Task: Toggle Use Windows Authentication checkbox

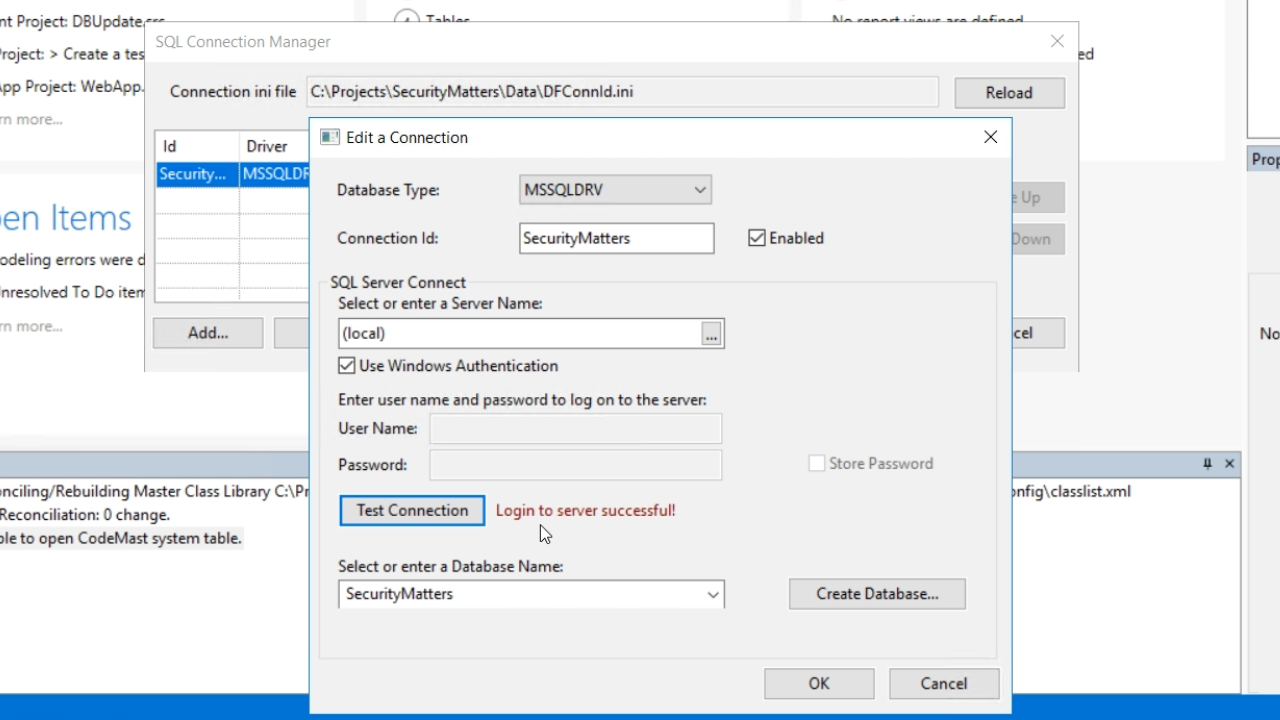Action: (x=347, y=366)
